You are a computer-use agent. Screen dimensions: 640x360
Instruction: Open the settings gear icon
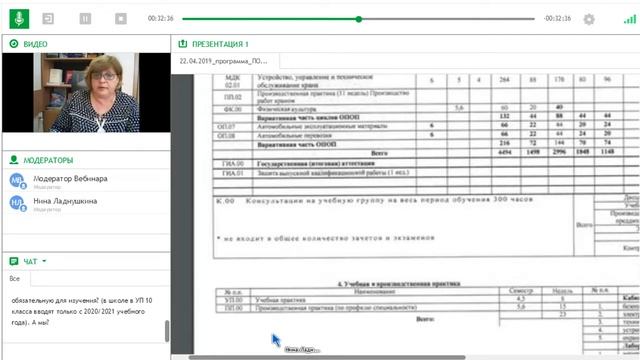(589, 19)
